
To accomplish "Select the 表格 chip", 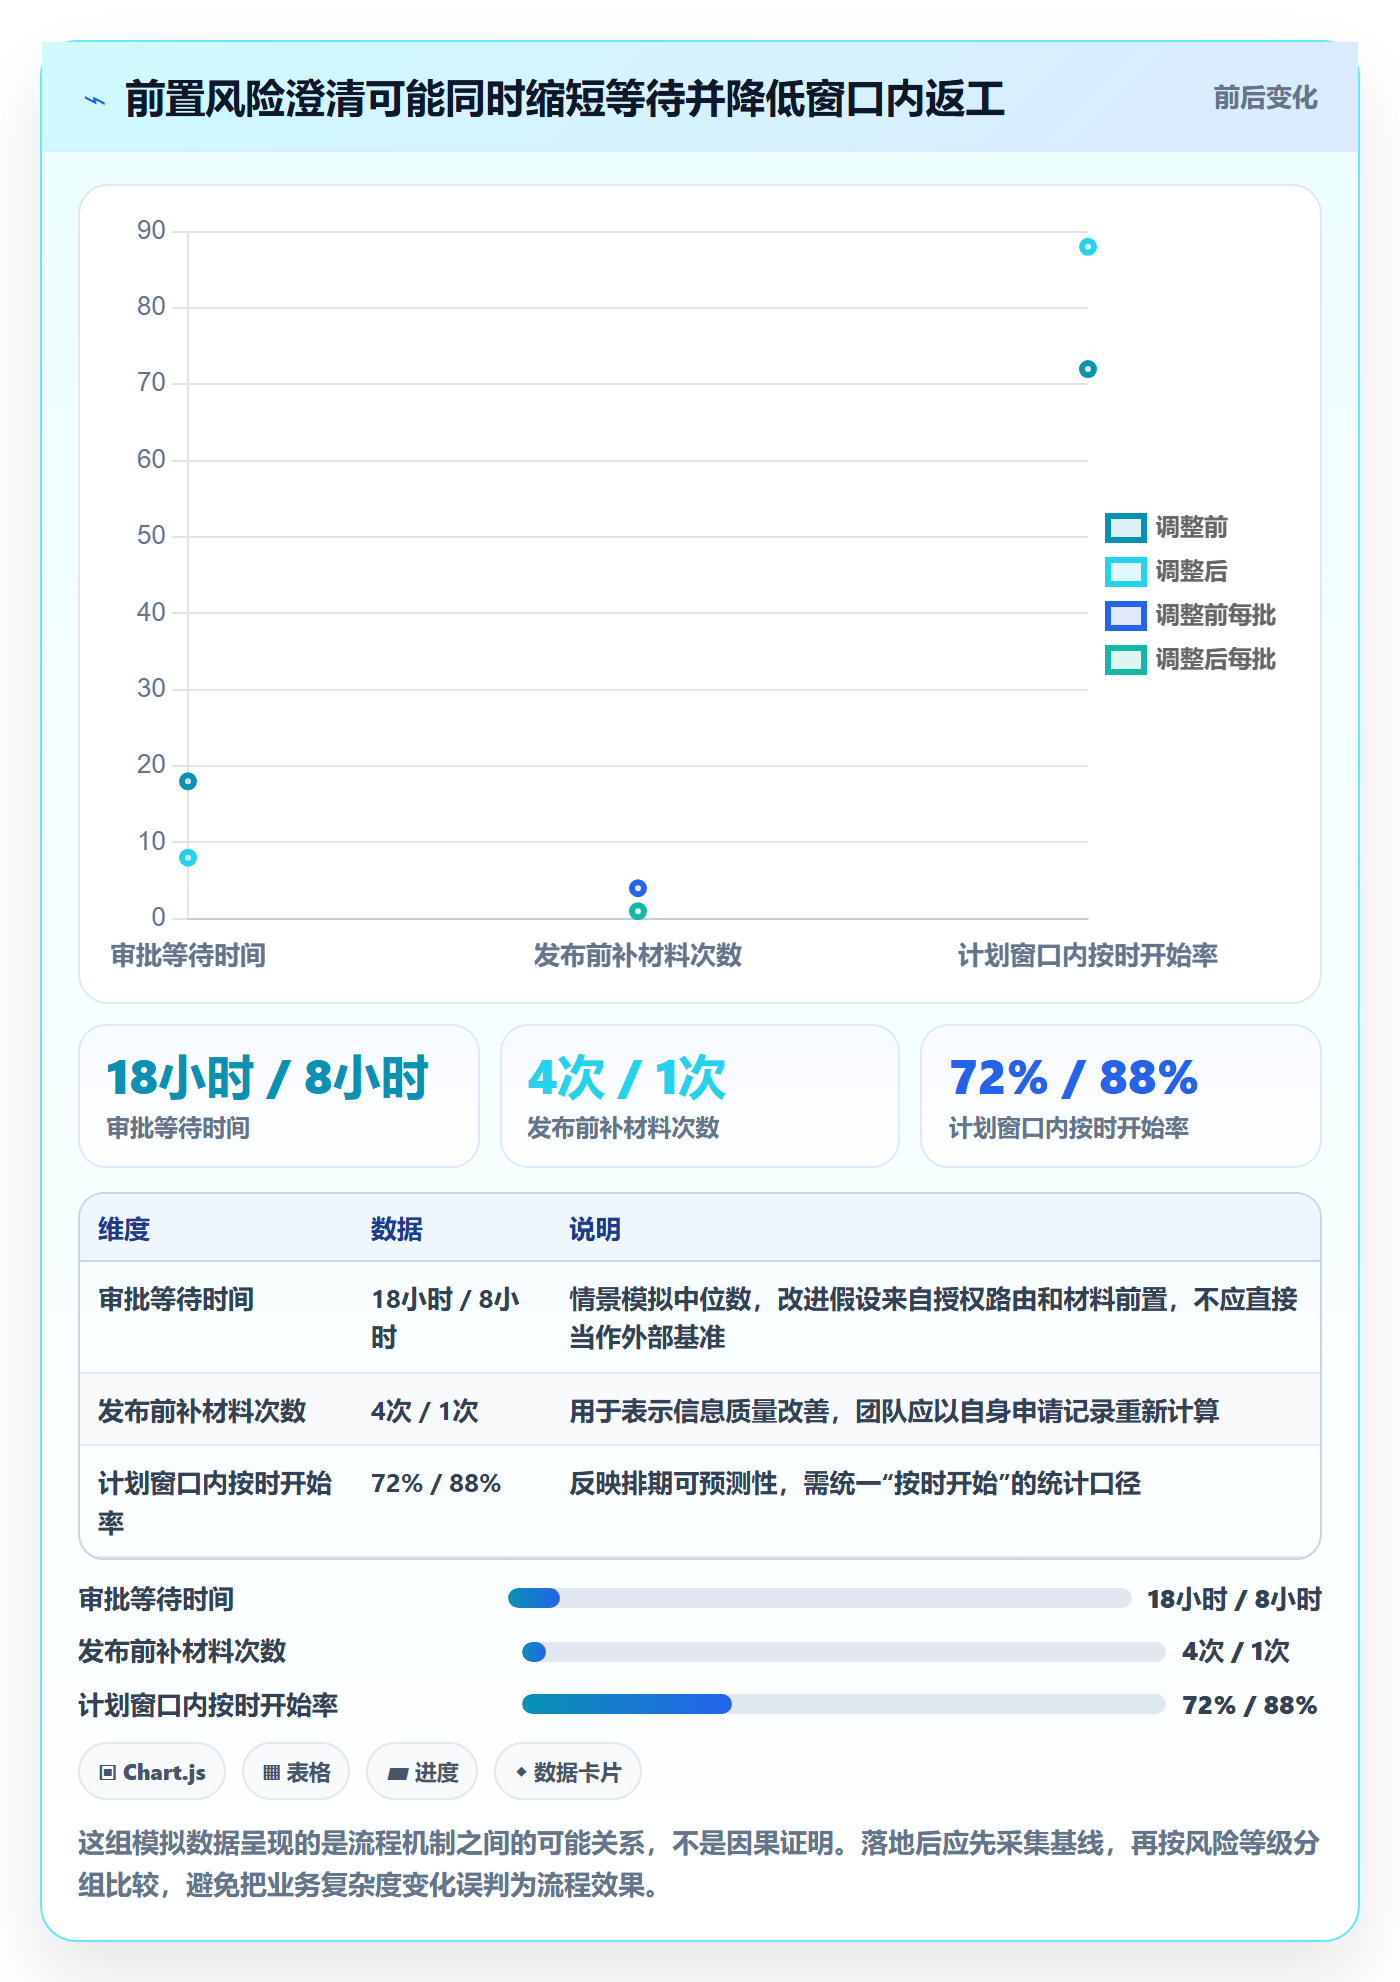I will click(296, 1772).
